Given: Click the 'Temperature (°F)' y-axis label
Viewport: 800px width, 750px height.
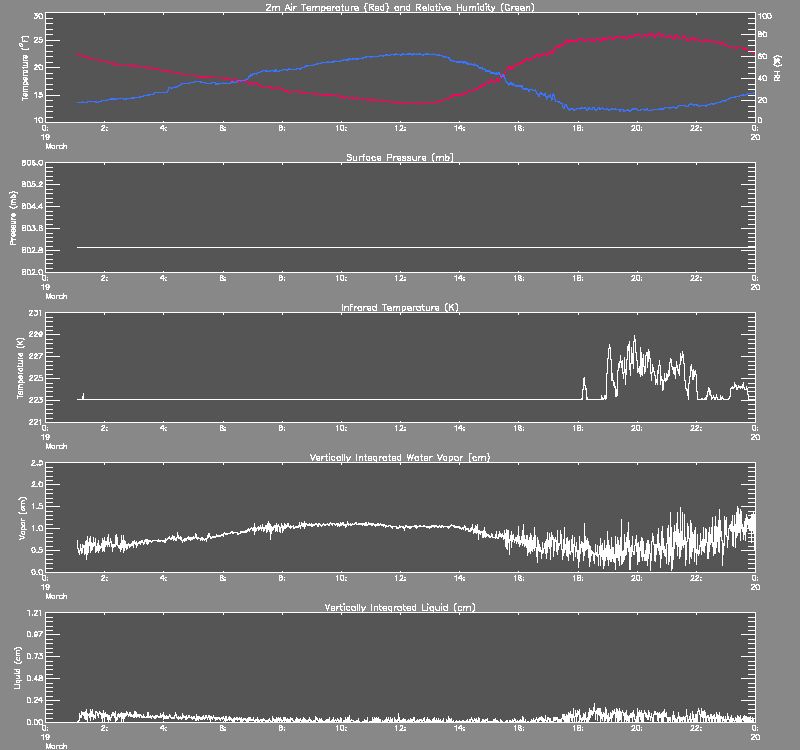Looking at the screenshot, I should coord(24,68).
